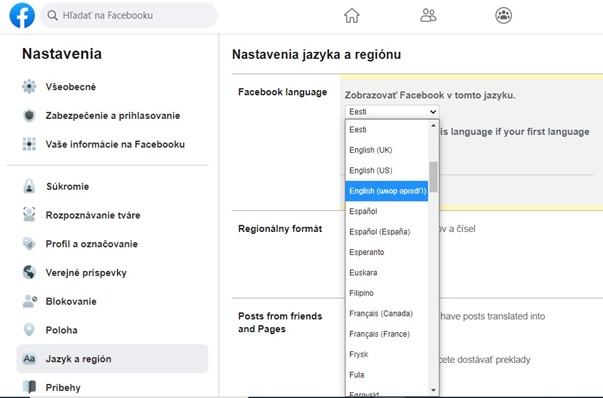Choose English (US) from the list
The width and height of the screenshot is (603, 398).
tap(387, 170)
